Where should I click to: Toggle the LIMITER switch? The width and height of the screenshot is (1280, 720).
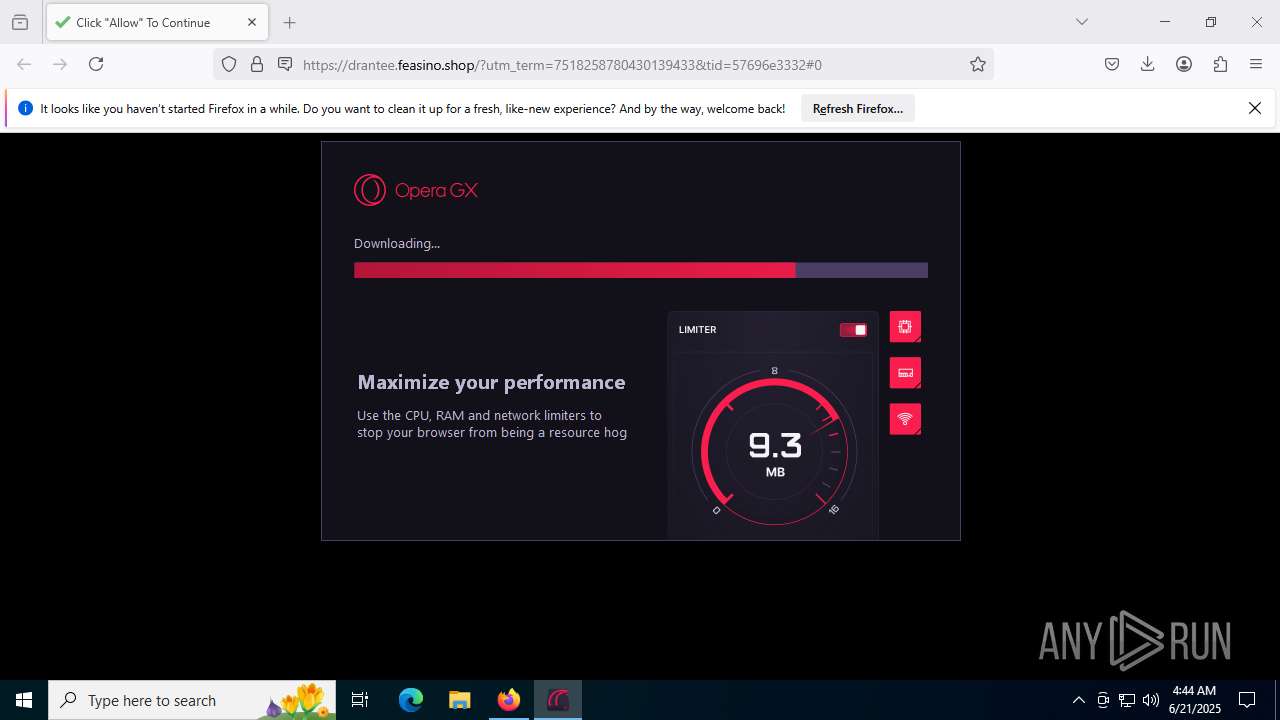[853, 330]
